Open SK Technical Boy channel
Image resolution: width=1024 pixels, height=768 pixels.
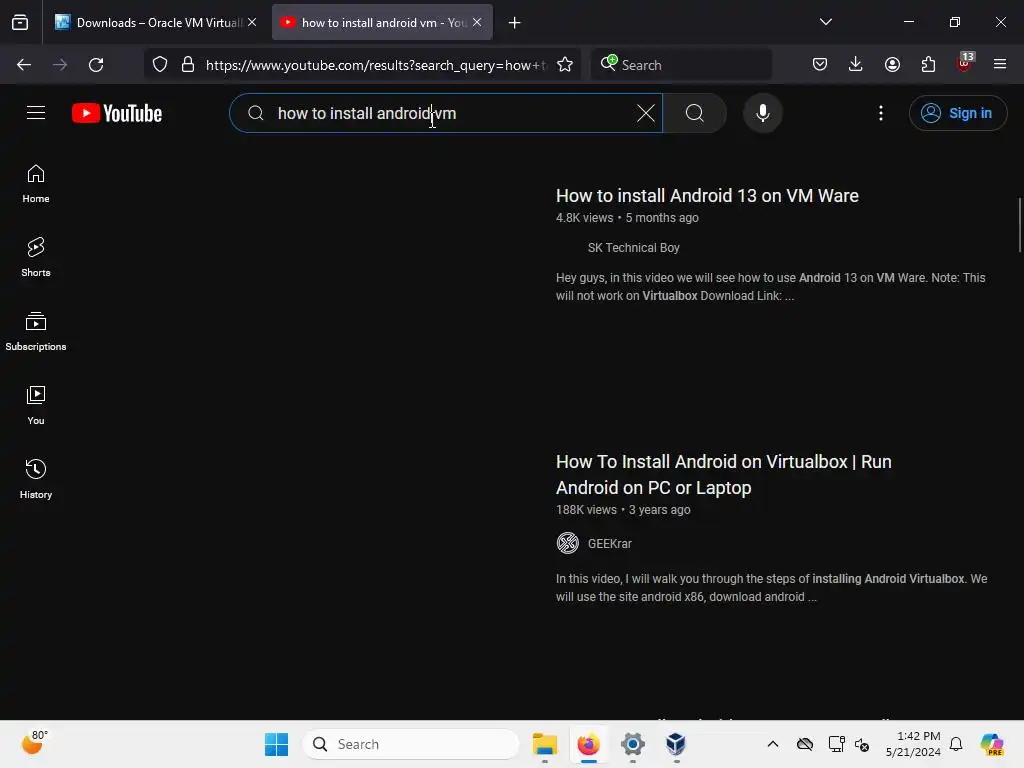633,248
